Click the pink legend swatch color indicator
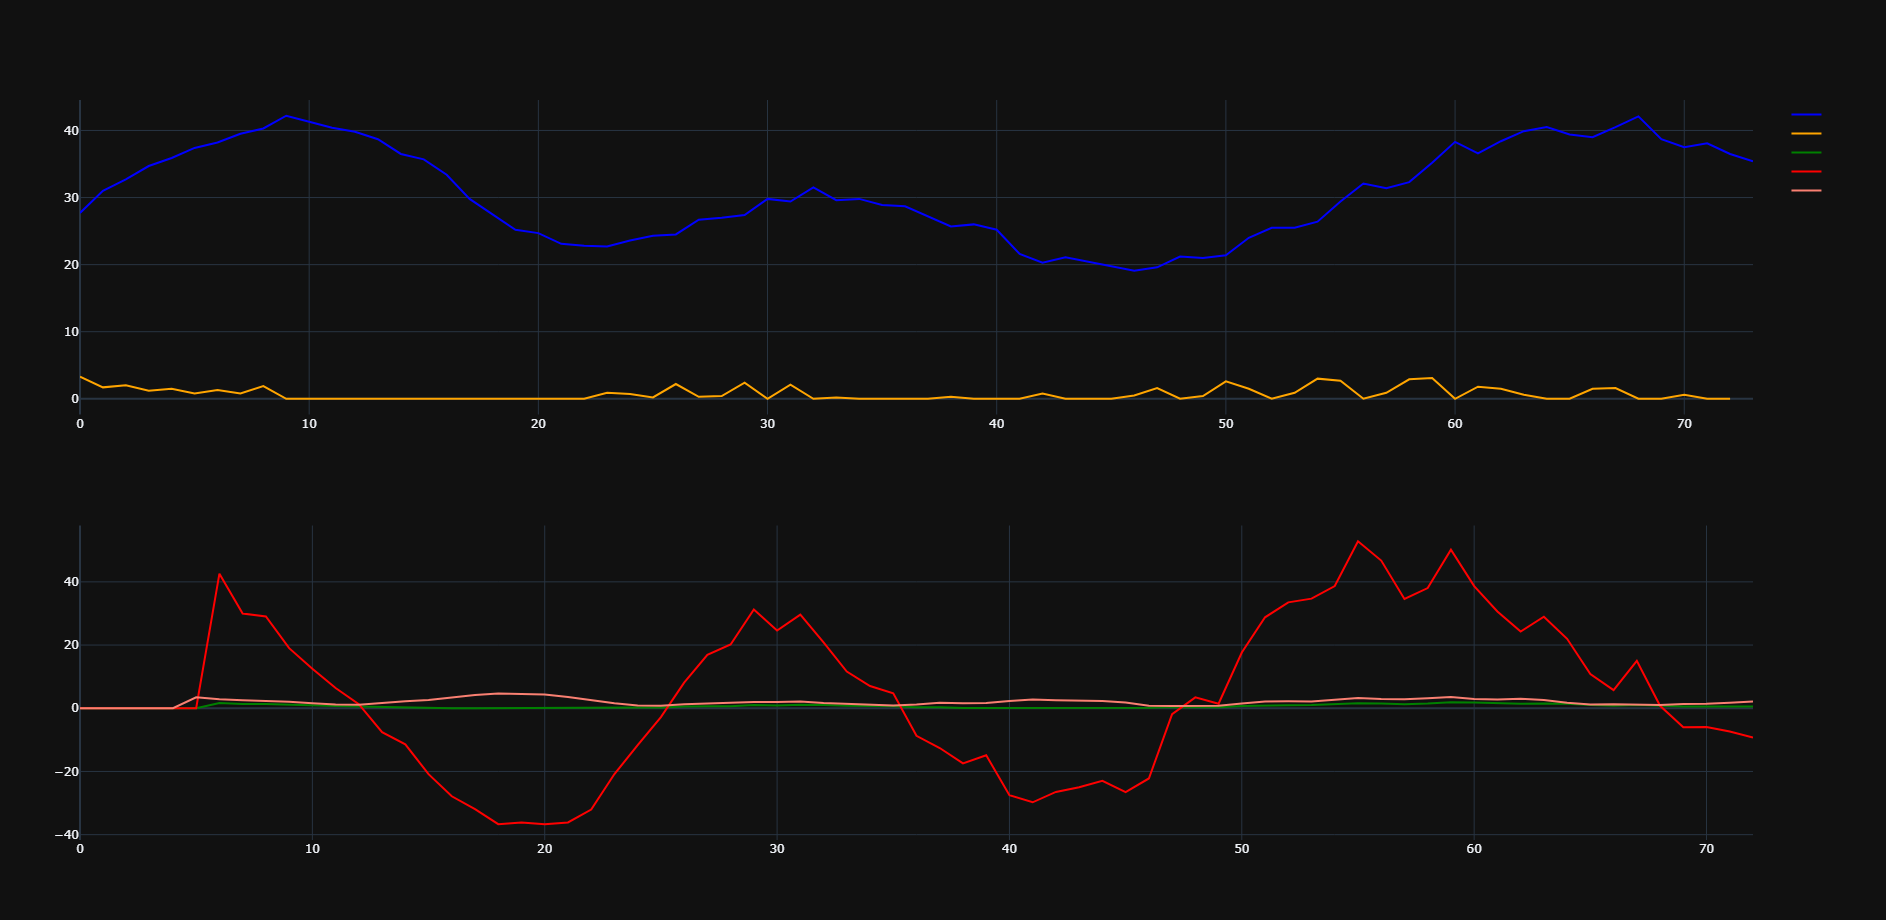Viewport: 1886px width, 920px height. (1805, 190)
